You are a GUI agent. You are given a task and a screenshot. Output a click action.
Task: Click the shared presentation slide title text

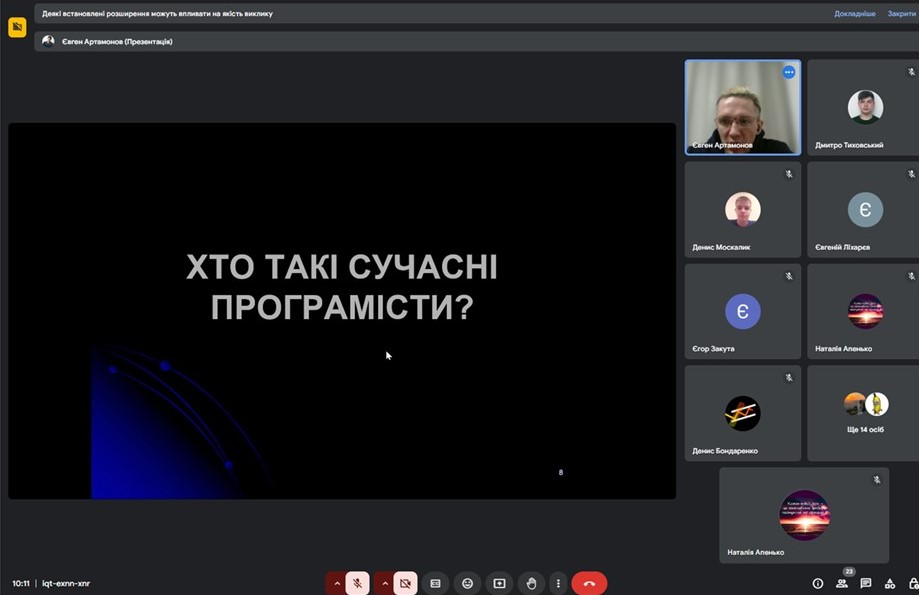[x=342, y=287]
